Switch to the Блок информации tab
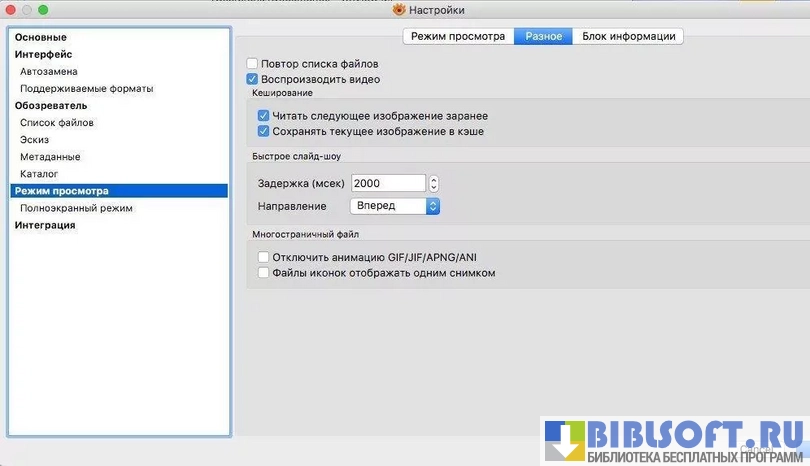This screenshot has height=466, width=810. (628, 36)
